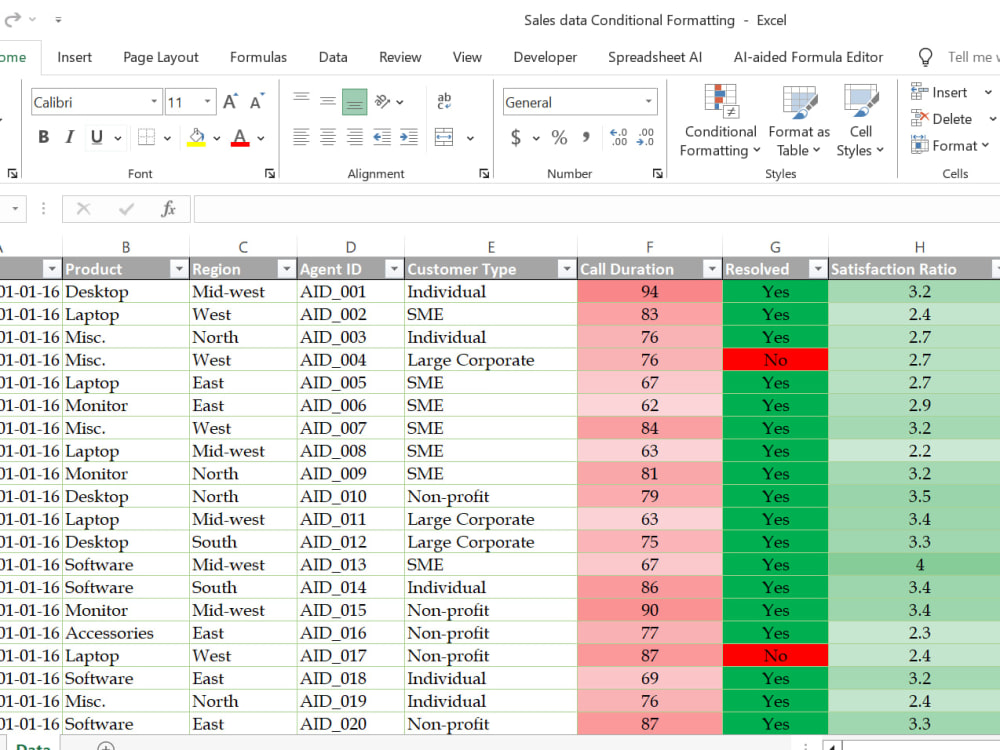Switch to Formulas tab

click(x=258, y=57)
